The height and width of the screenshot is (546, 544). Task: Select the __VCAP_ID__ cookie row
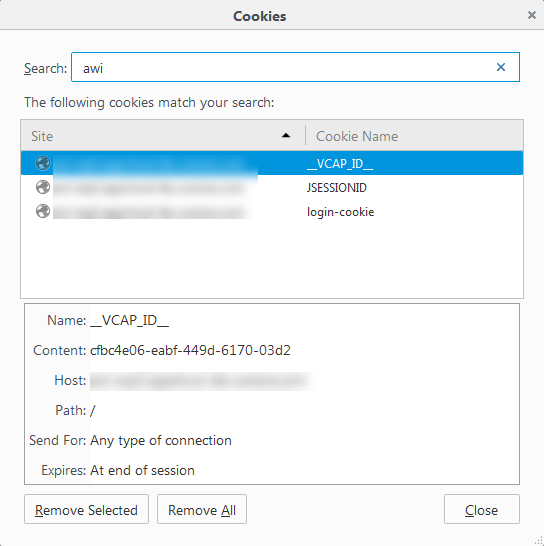click(x=272, y=163)
